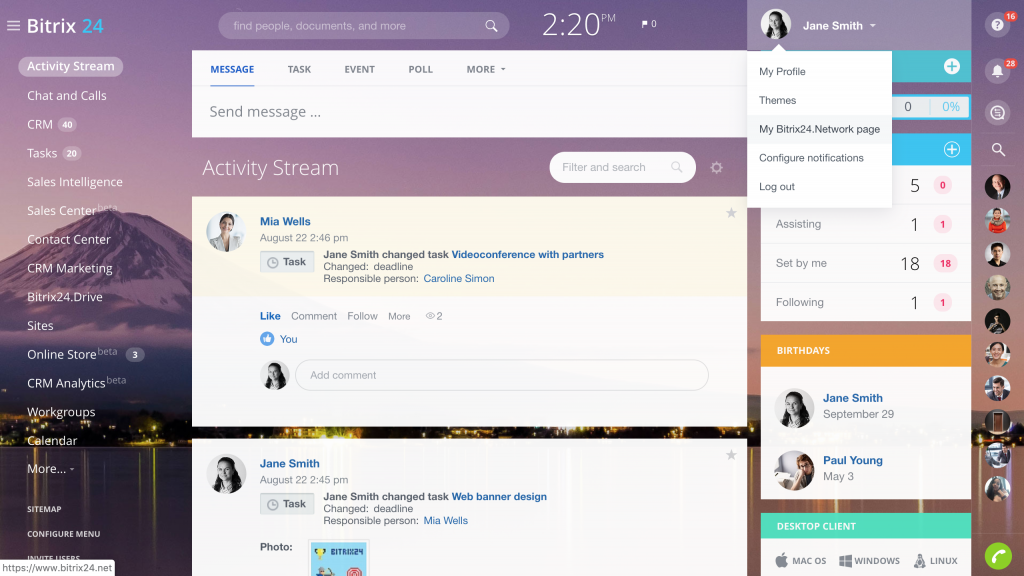The image size is (1024, 576).
Task: Expand the MORE tab dropdown in message composer
Action: [x=485, y=69]
